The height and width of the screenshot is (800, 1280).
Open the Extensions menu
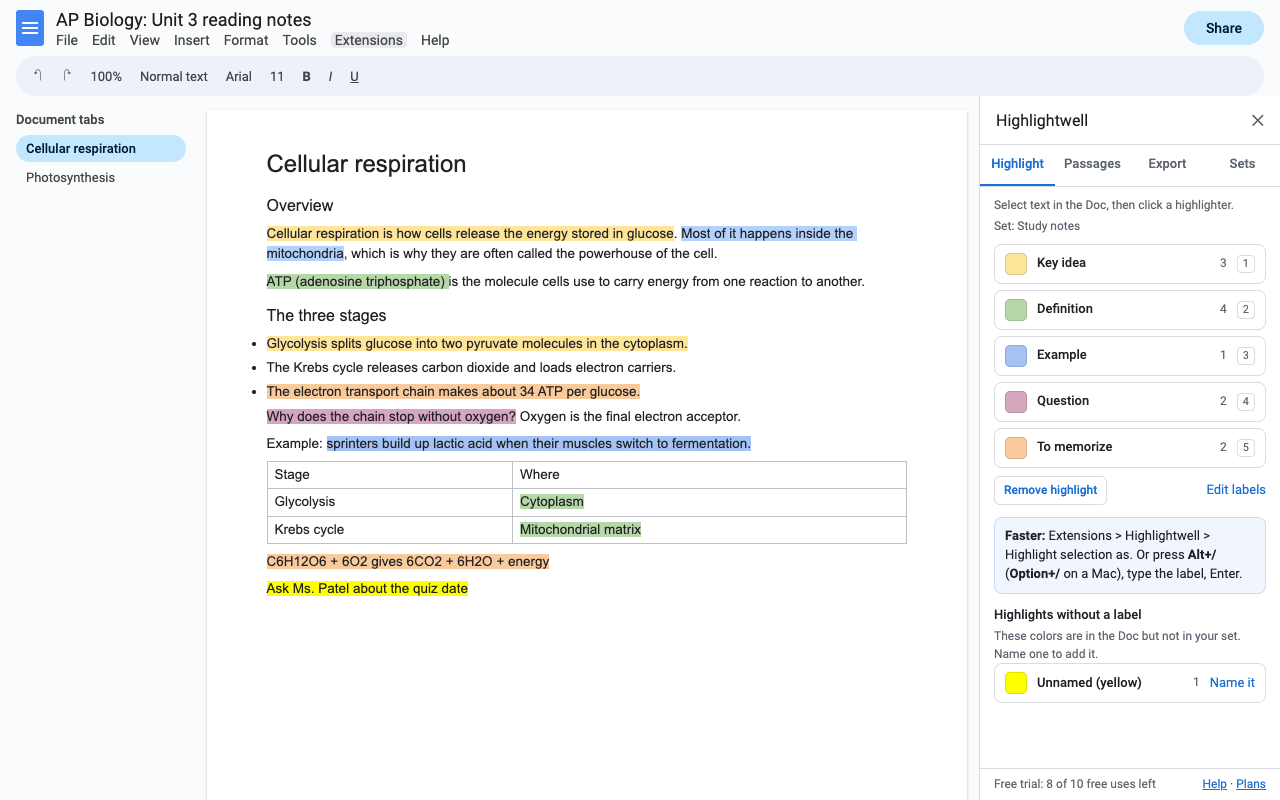(369, 40)
